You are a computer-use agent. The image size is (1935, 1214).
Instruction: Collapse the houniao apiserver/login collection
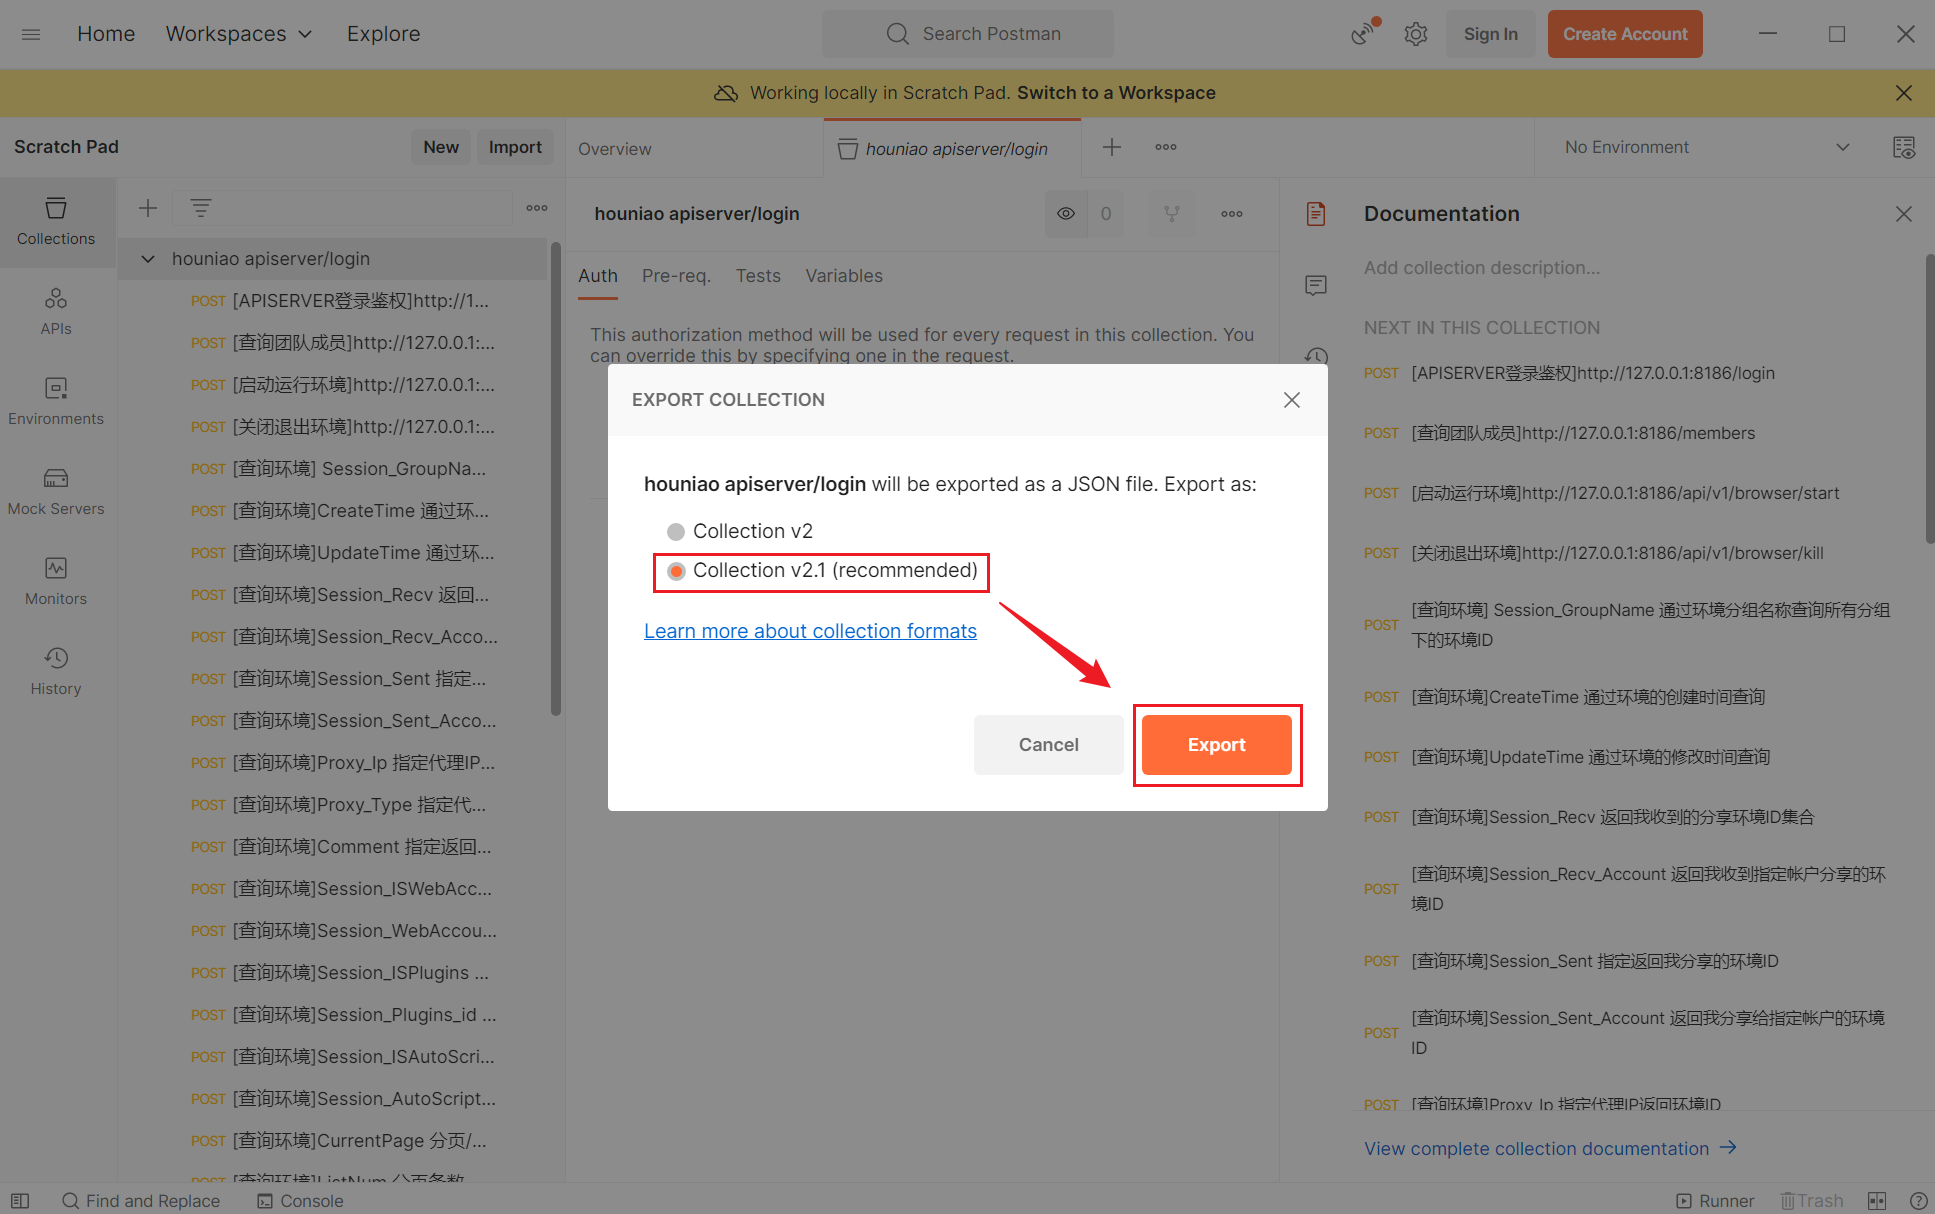(148, 259)
